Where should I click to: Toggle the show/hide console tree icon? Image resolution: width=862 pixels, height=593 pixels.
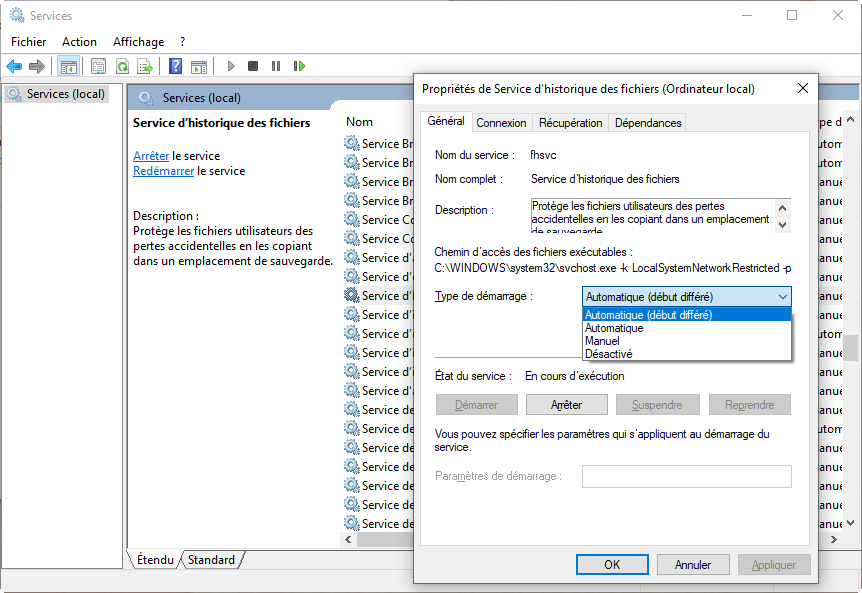69,66
